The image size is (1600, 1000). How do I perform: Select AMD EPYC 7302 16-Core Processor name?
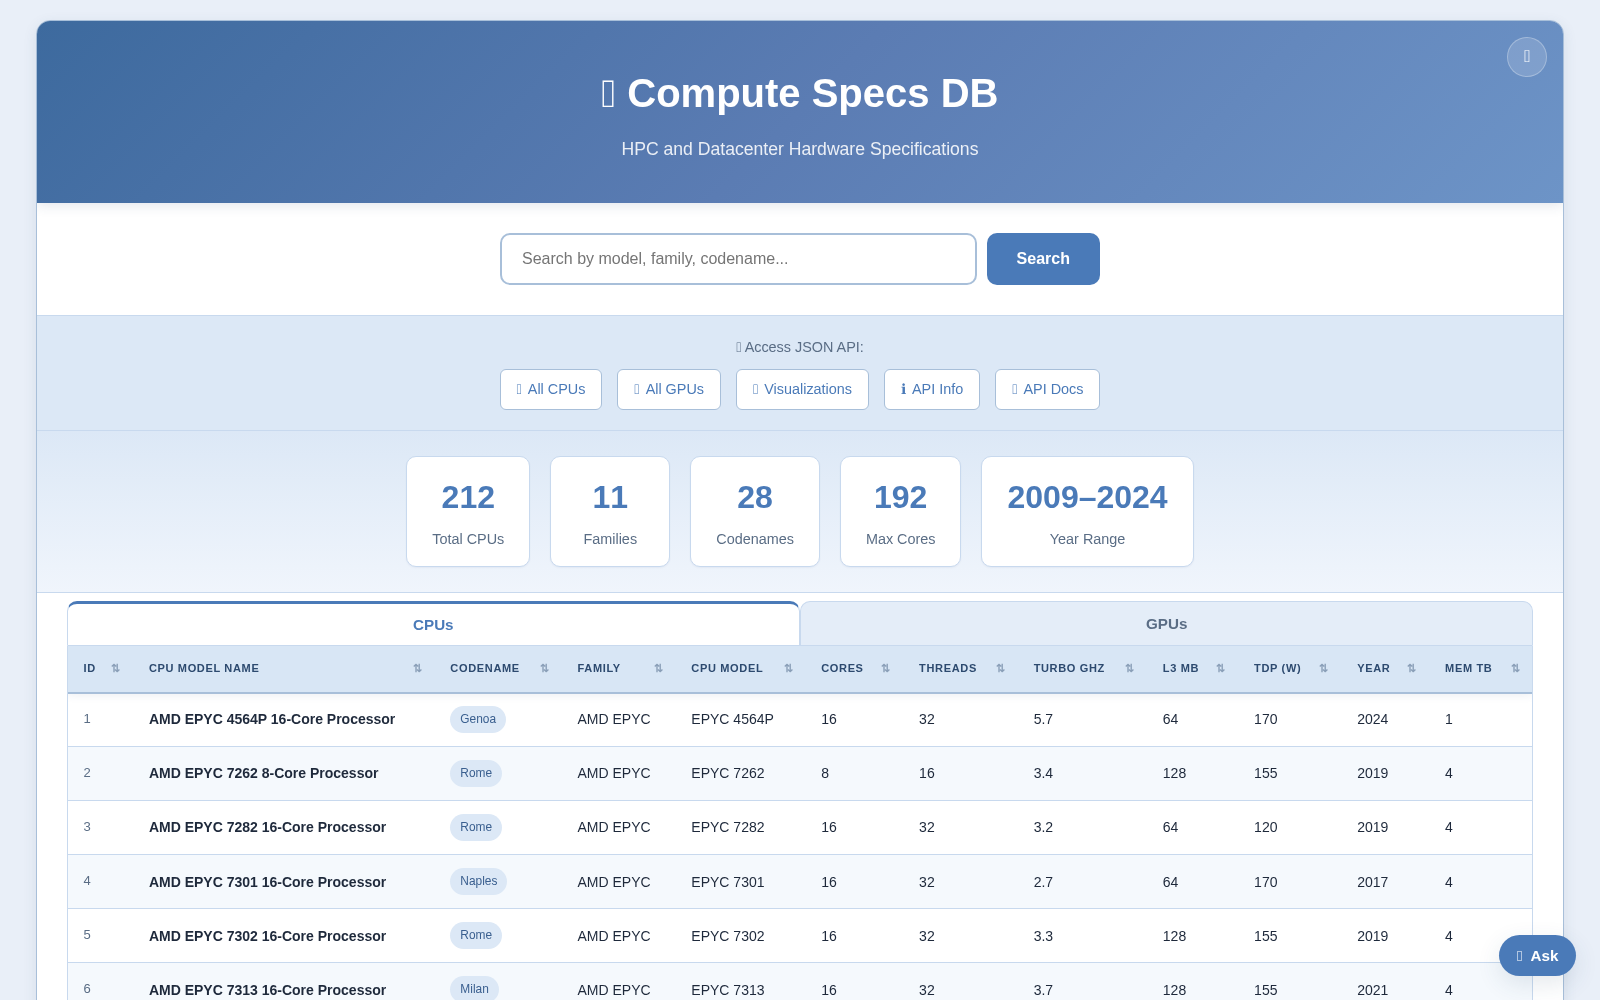point(267,936)
